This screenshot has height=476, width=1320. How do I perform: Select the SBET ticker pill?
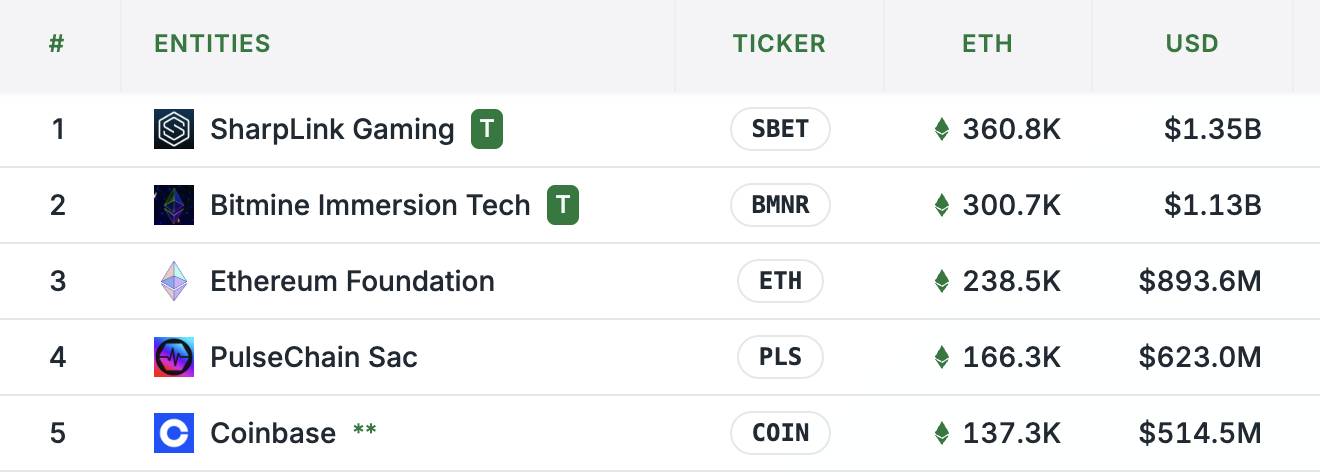pos(780,129)
